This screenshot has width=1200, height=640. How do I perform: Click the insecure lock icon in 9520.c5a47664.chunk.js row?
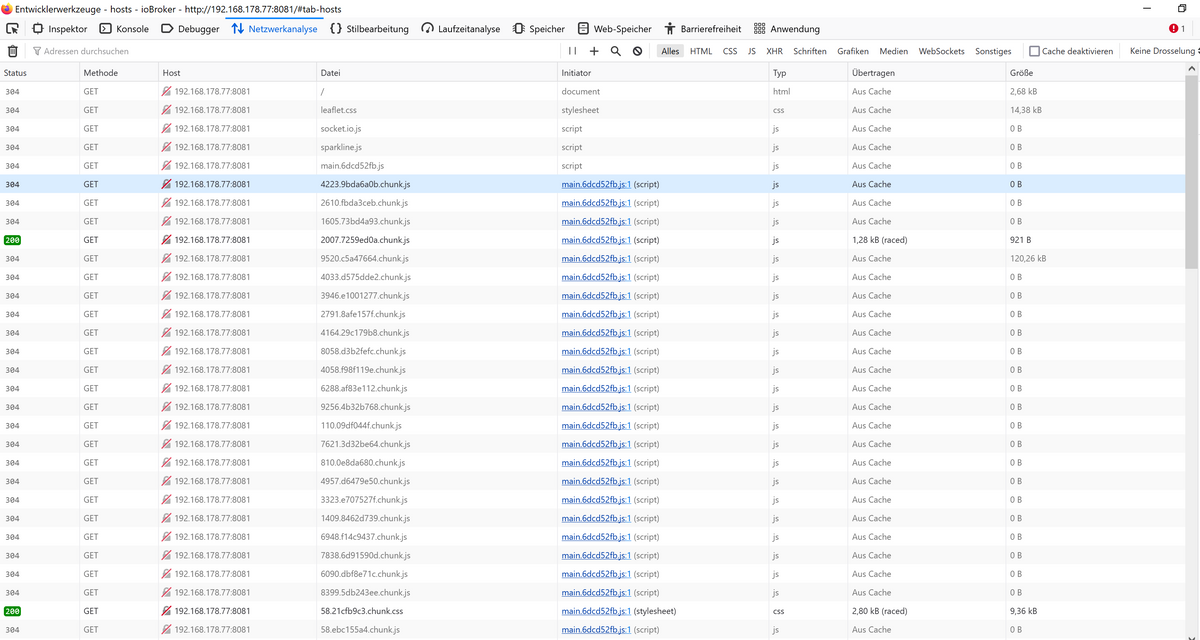pos(167,258)
